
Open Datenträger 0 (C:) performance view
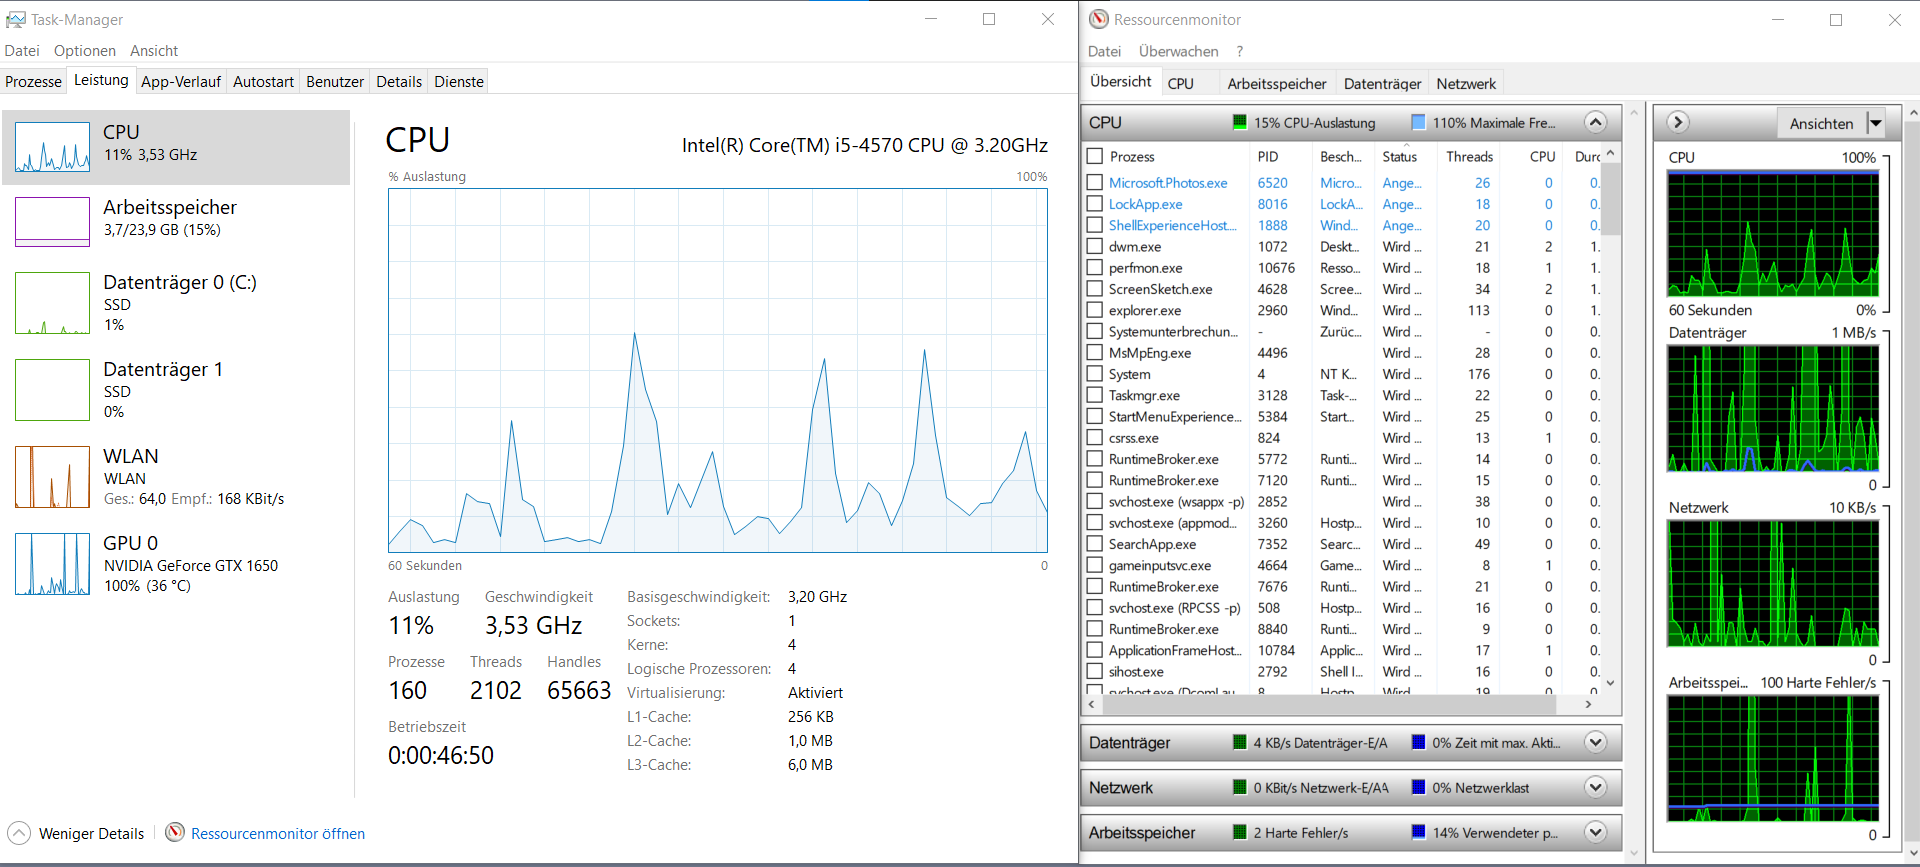pyautogui.click(x=176, y=303)
